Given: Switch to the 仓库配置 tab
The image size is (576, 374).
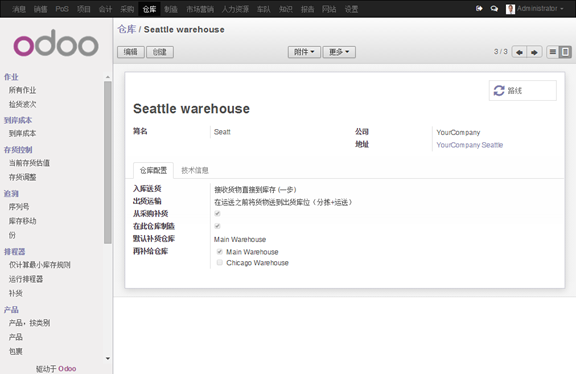Looking at the screenshot, I should (153, 170).
